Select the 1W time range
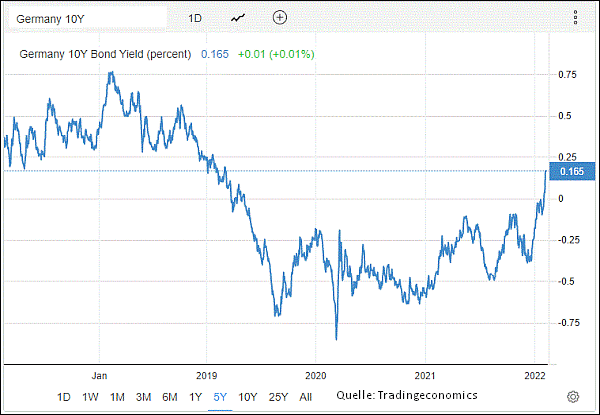Image resolution: width=600 pixels, height=415 pixels. pyautogui.click(x=90, y=397)
